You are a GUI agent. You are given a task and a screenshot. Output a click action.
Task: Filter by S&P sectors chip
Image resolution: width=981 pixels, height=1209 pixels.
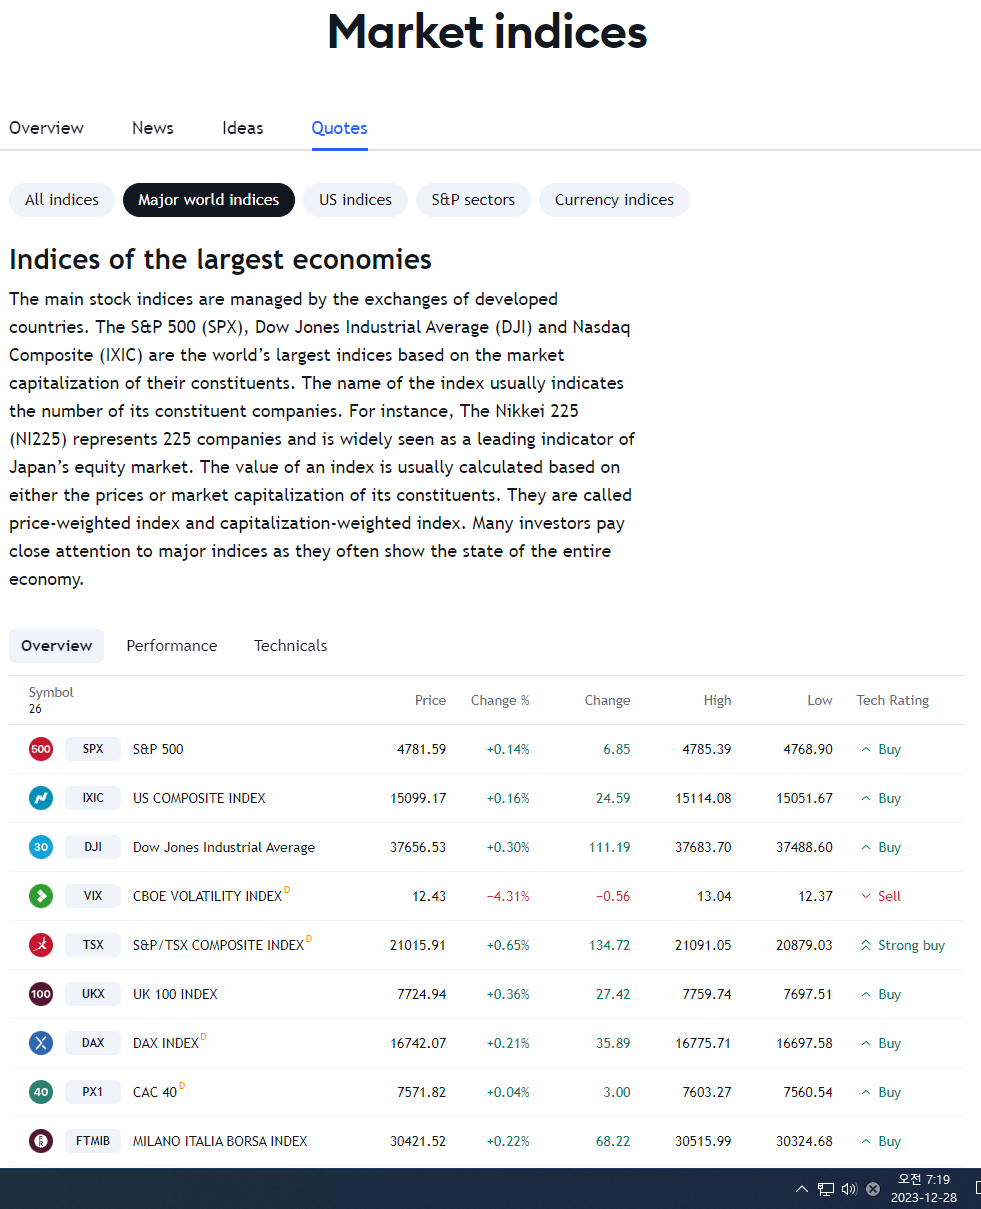(473, 200)
